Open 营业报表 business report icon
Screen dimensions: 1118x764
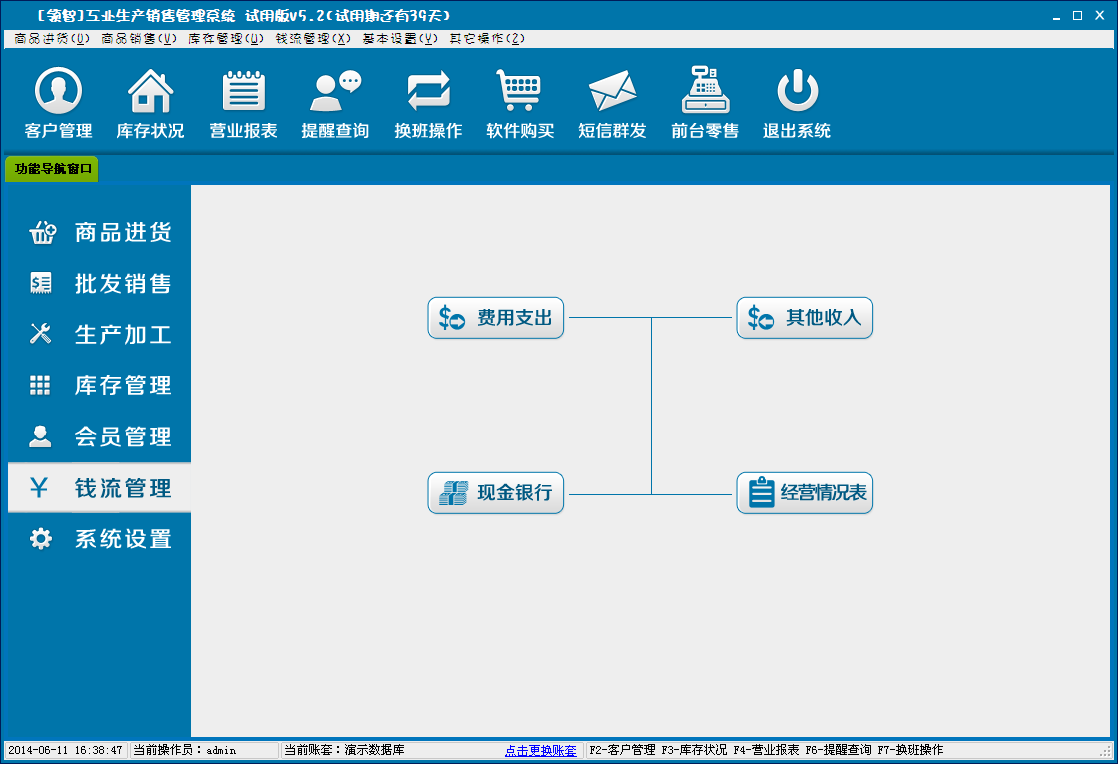click(x=243, y=103)
